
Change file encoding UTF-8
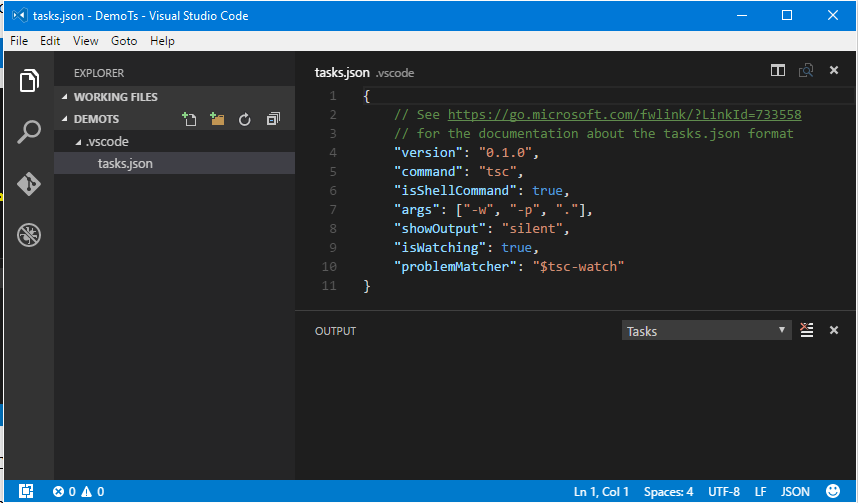coord(724,492)
